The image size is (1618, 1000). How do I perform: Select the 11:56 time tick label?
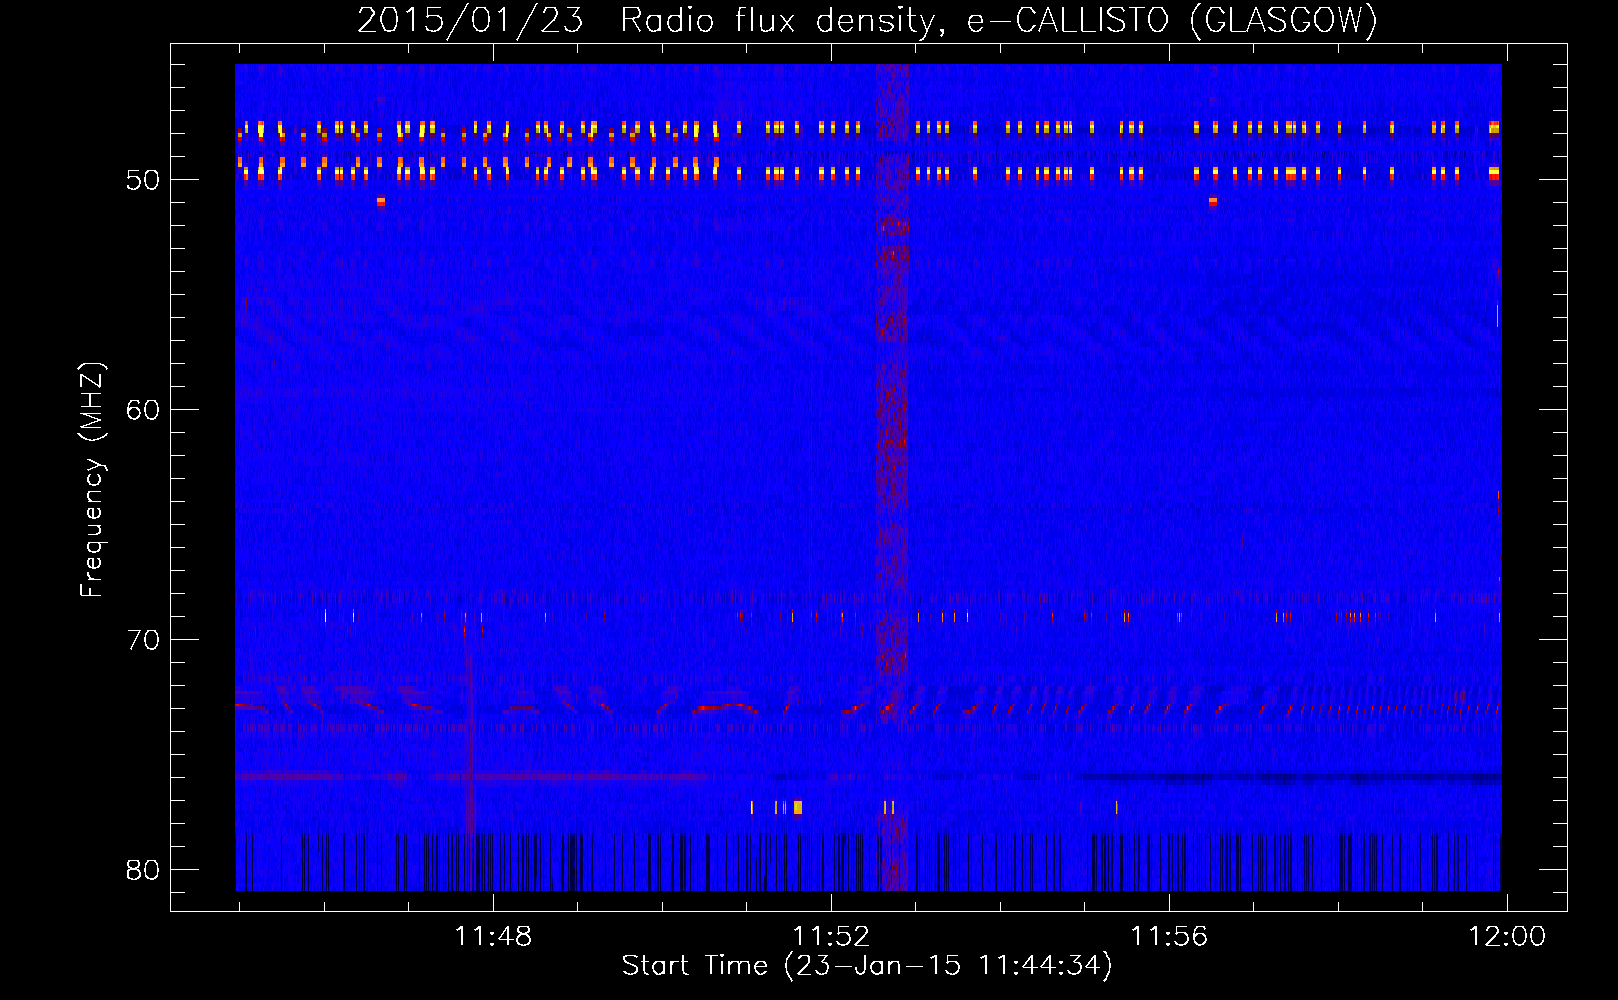pos(1169,937)
